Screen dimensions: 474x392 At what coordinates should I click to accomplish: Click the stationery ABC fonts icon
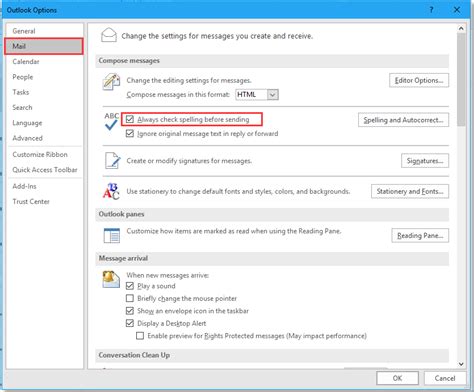tap(111, 191)
